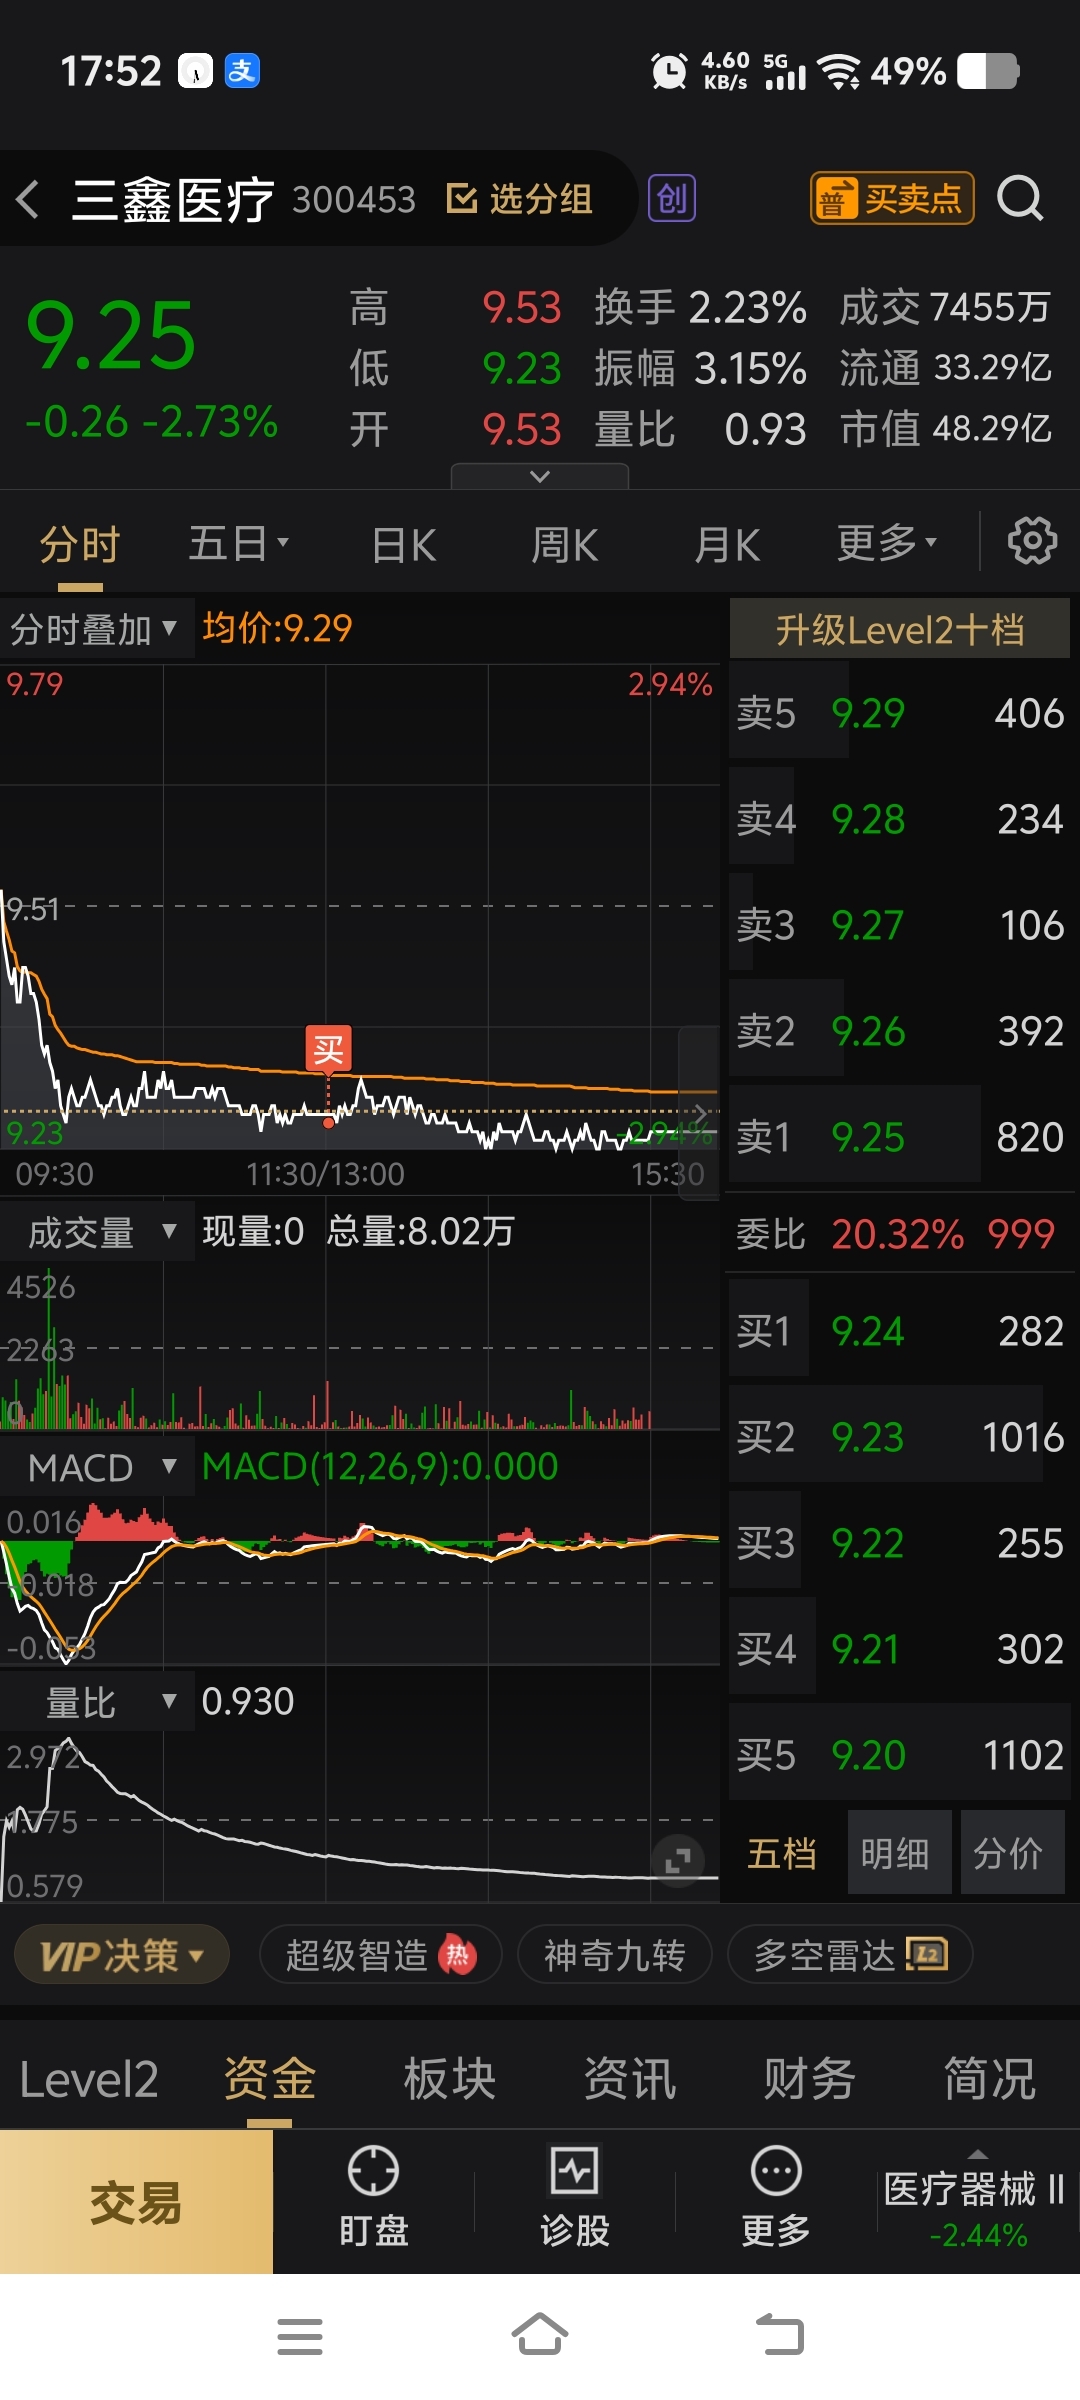1080x2400 pixels.
Task: Expand the chart to fullscreen icon
Action: pyautogui.click(x=678, y=1860)
